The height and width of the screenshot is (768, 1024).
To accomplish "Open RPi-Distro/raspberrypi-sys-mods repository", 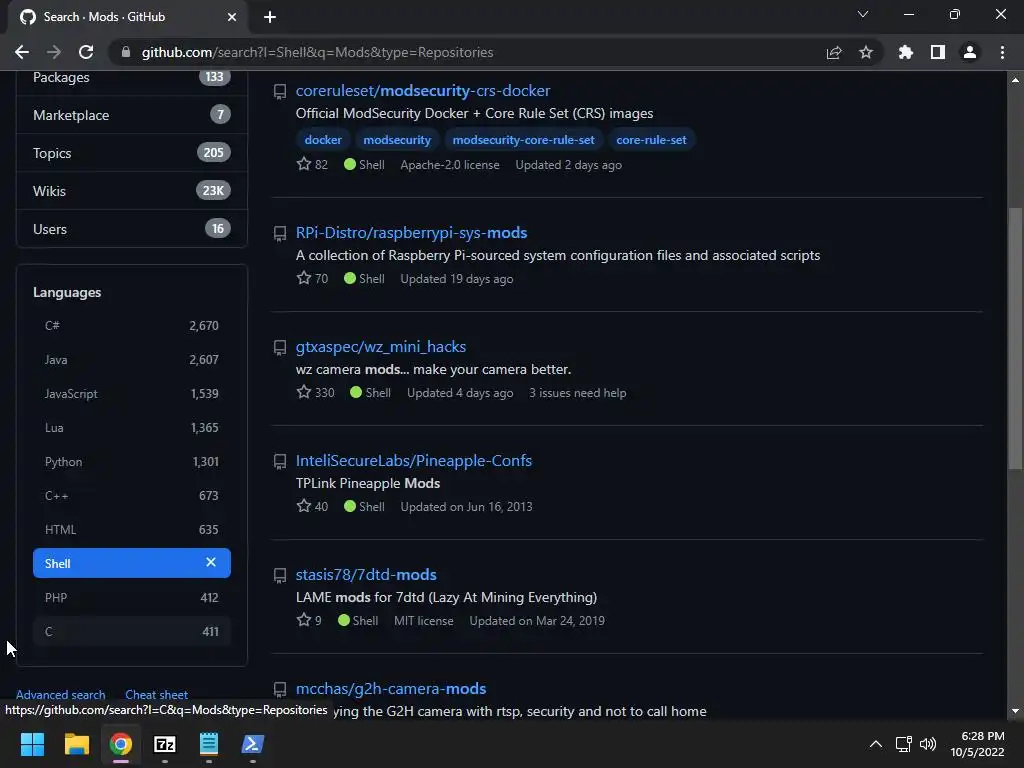I will click(411, 232).
